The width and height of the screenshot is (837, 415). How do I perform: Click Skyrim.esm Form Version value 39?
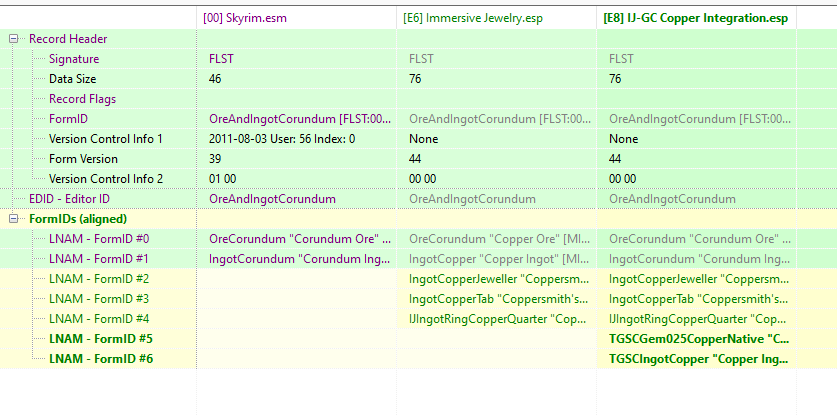pyautogui.click(x=215, y=159)
